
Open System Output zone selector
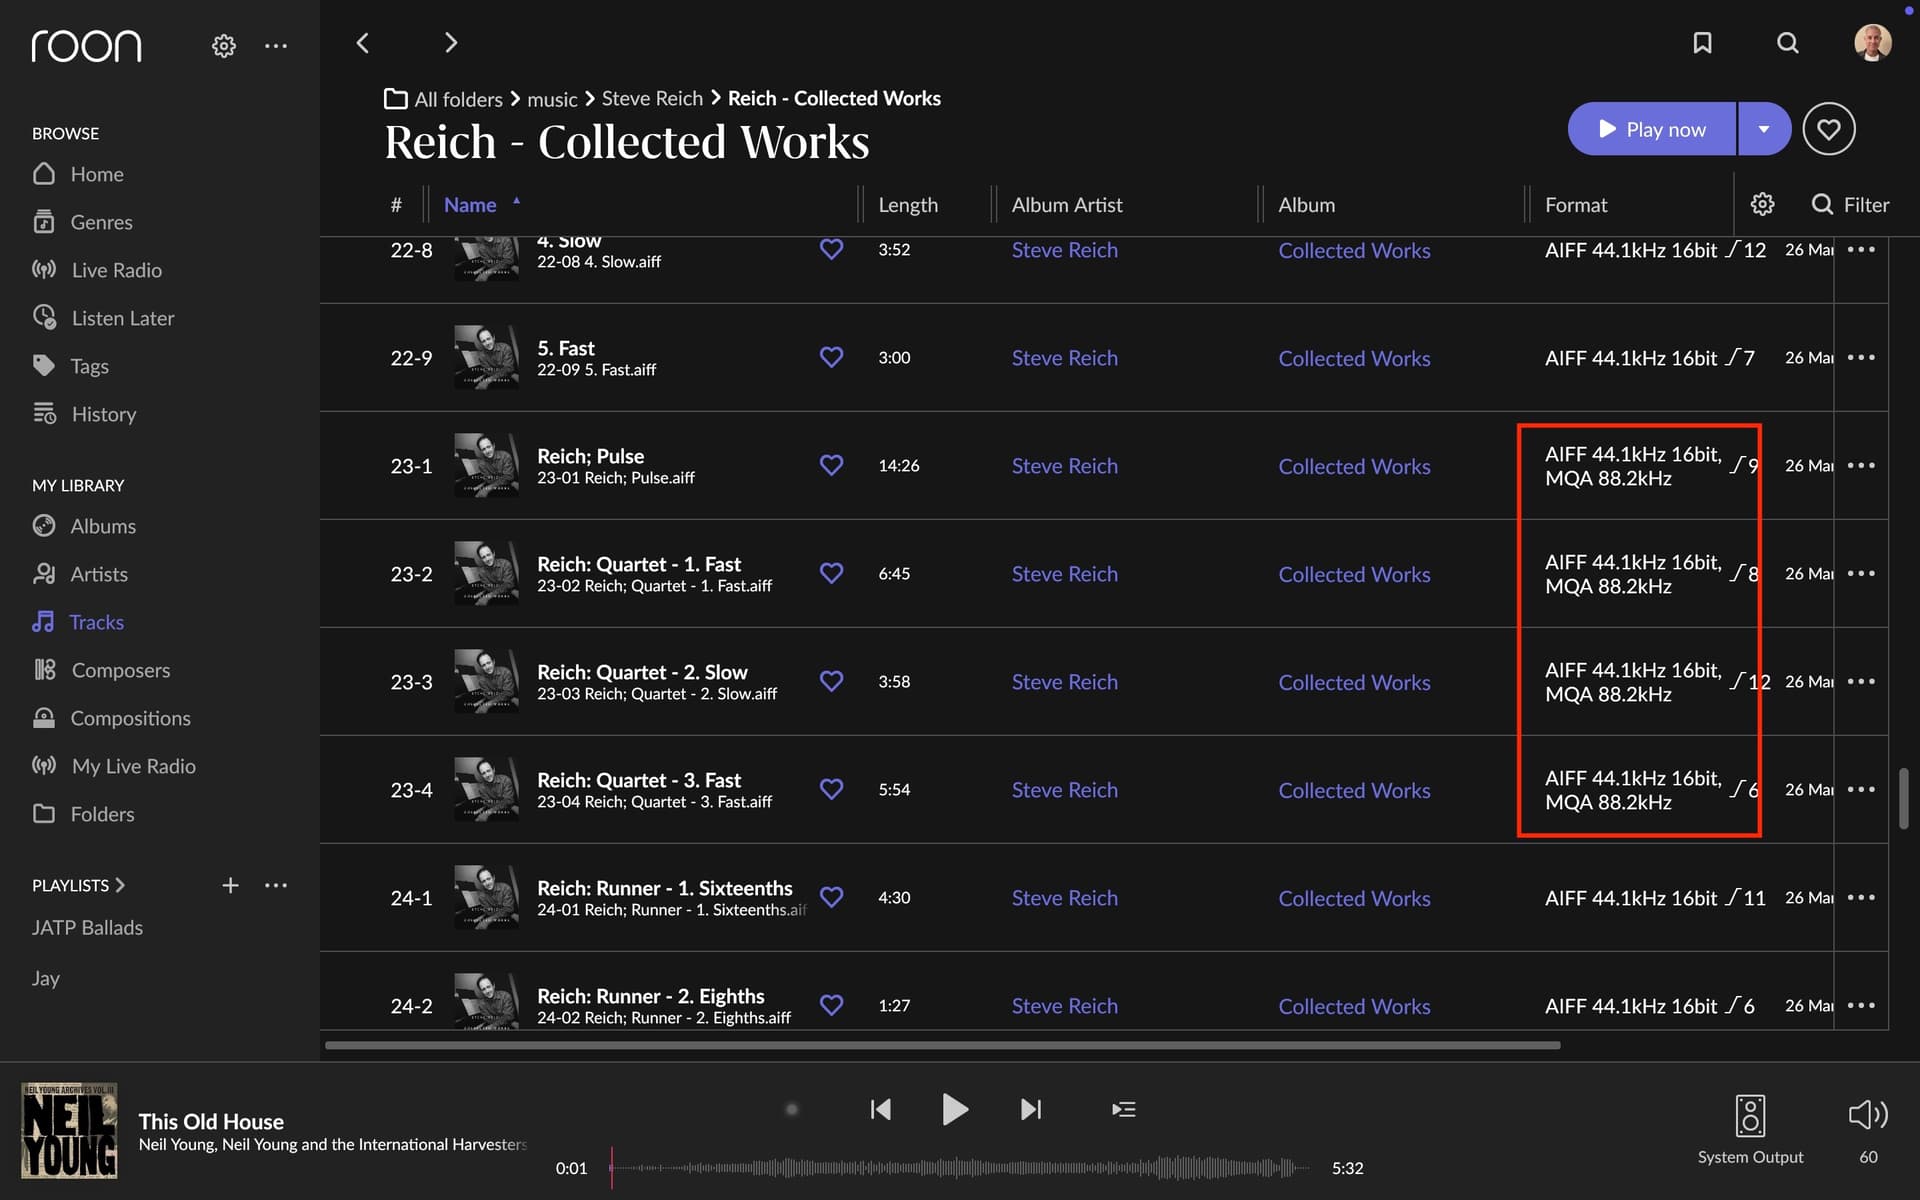1750,1130
